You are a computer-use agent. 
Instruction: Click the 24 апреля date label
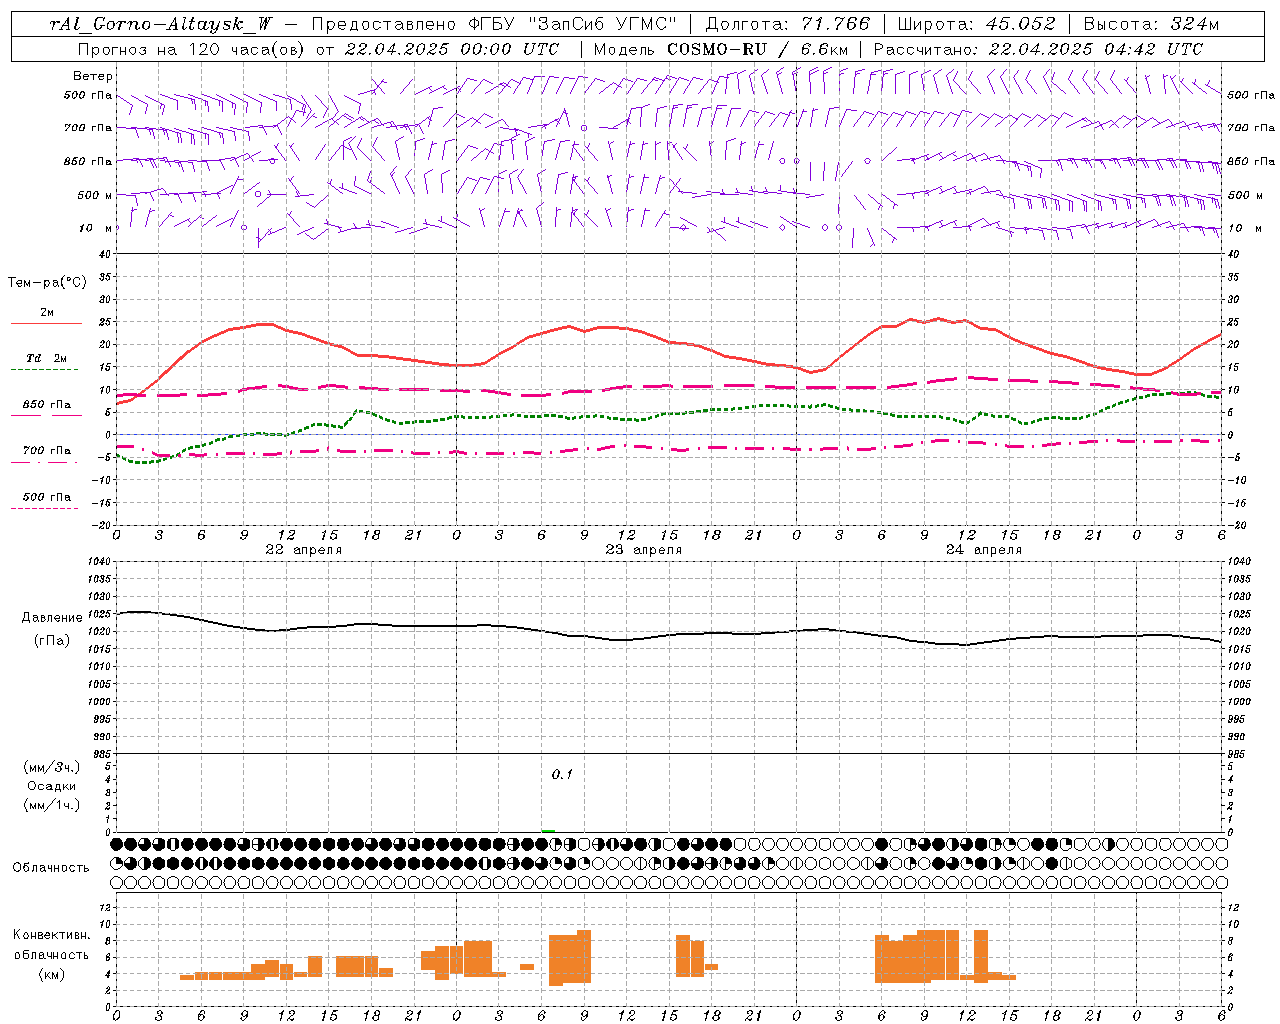click(x=983, y=550)
